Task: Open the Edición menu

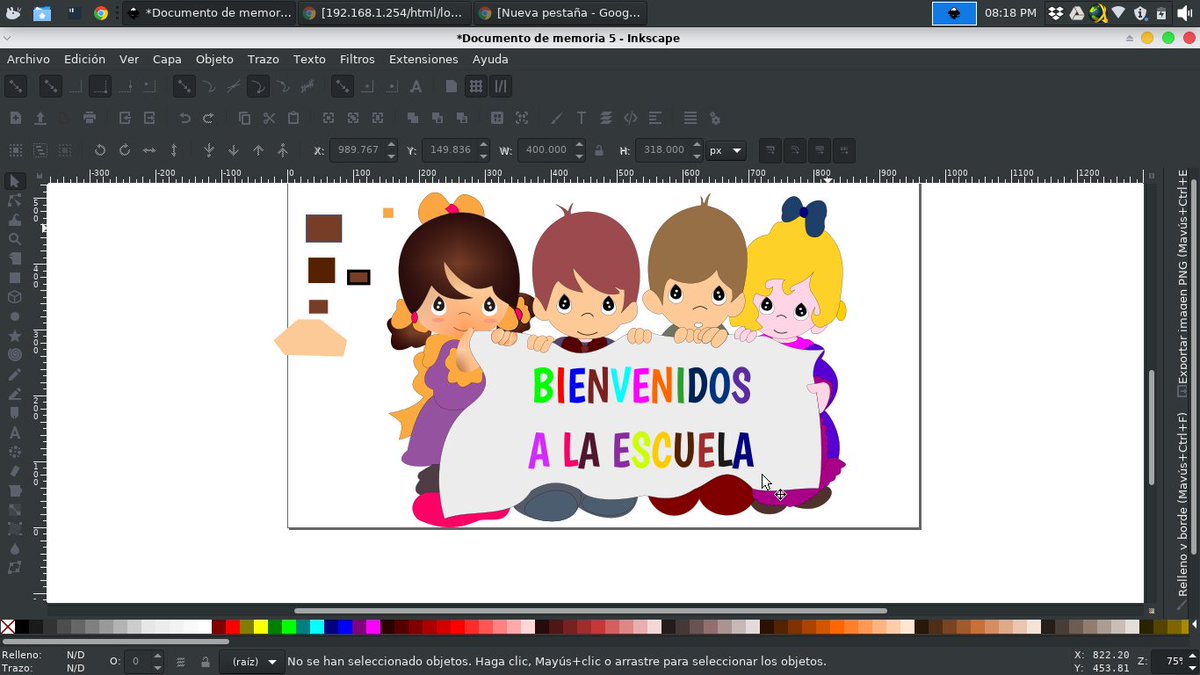Action: click(x=84, y=59)
